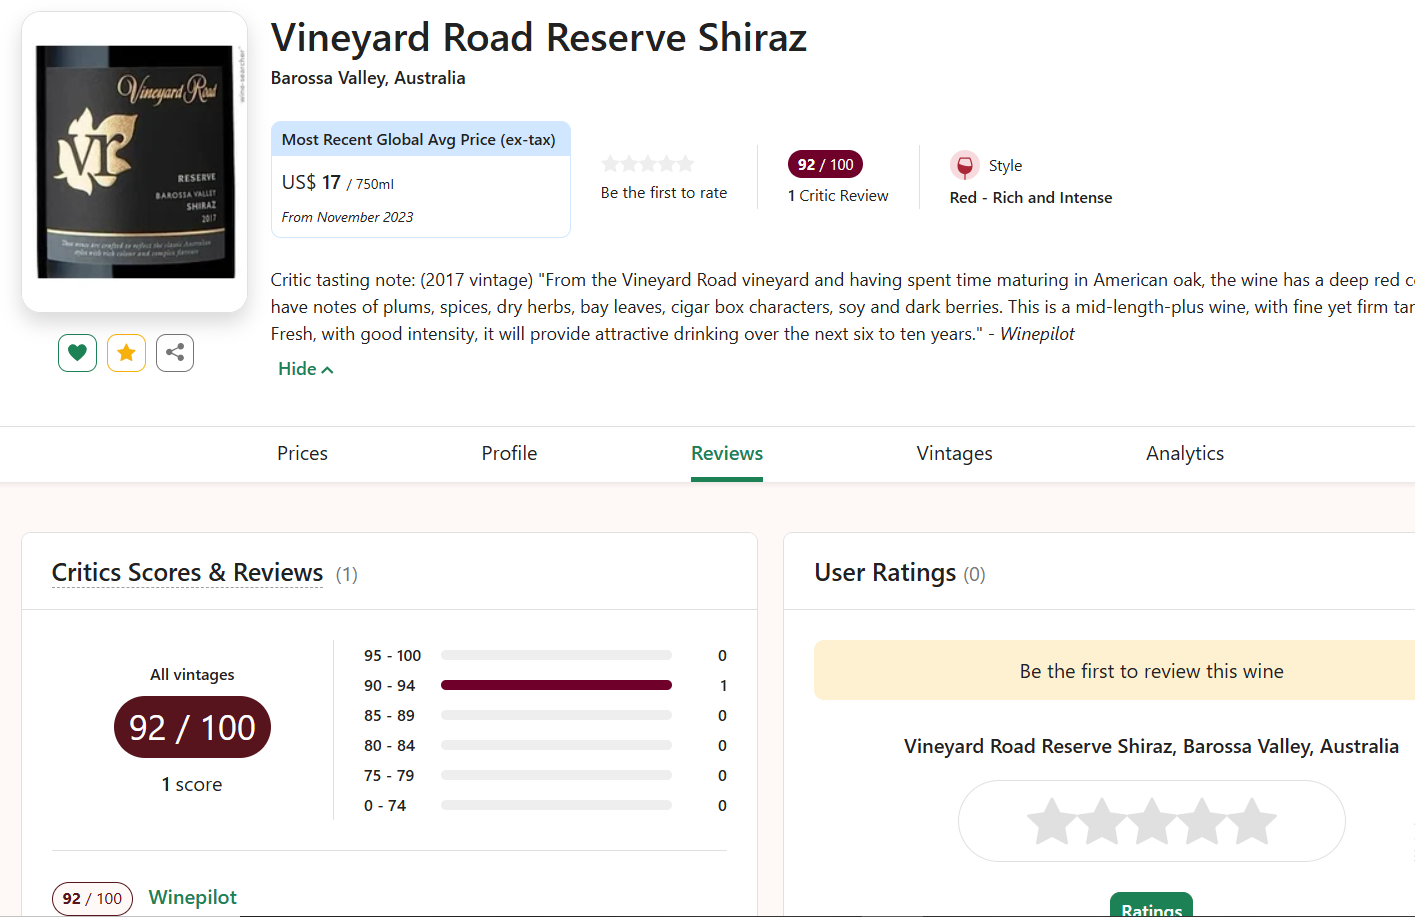Select the Reviews tab
Image resolution: width=1415 pixels, height=917 pixels.
pyautogui.click(x=727, y=453)
